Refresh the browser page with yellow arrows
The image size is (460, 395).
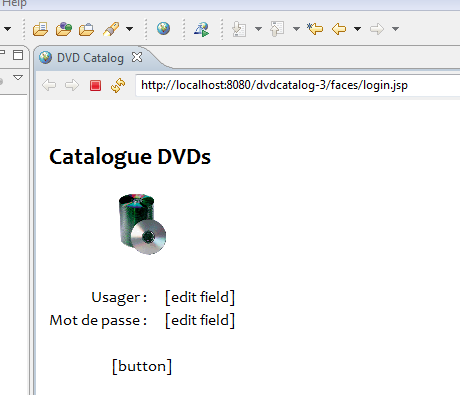coord(118,85)
